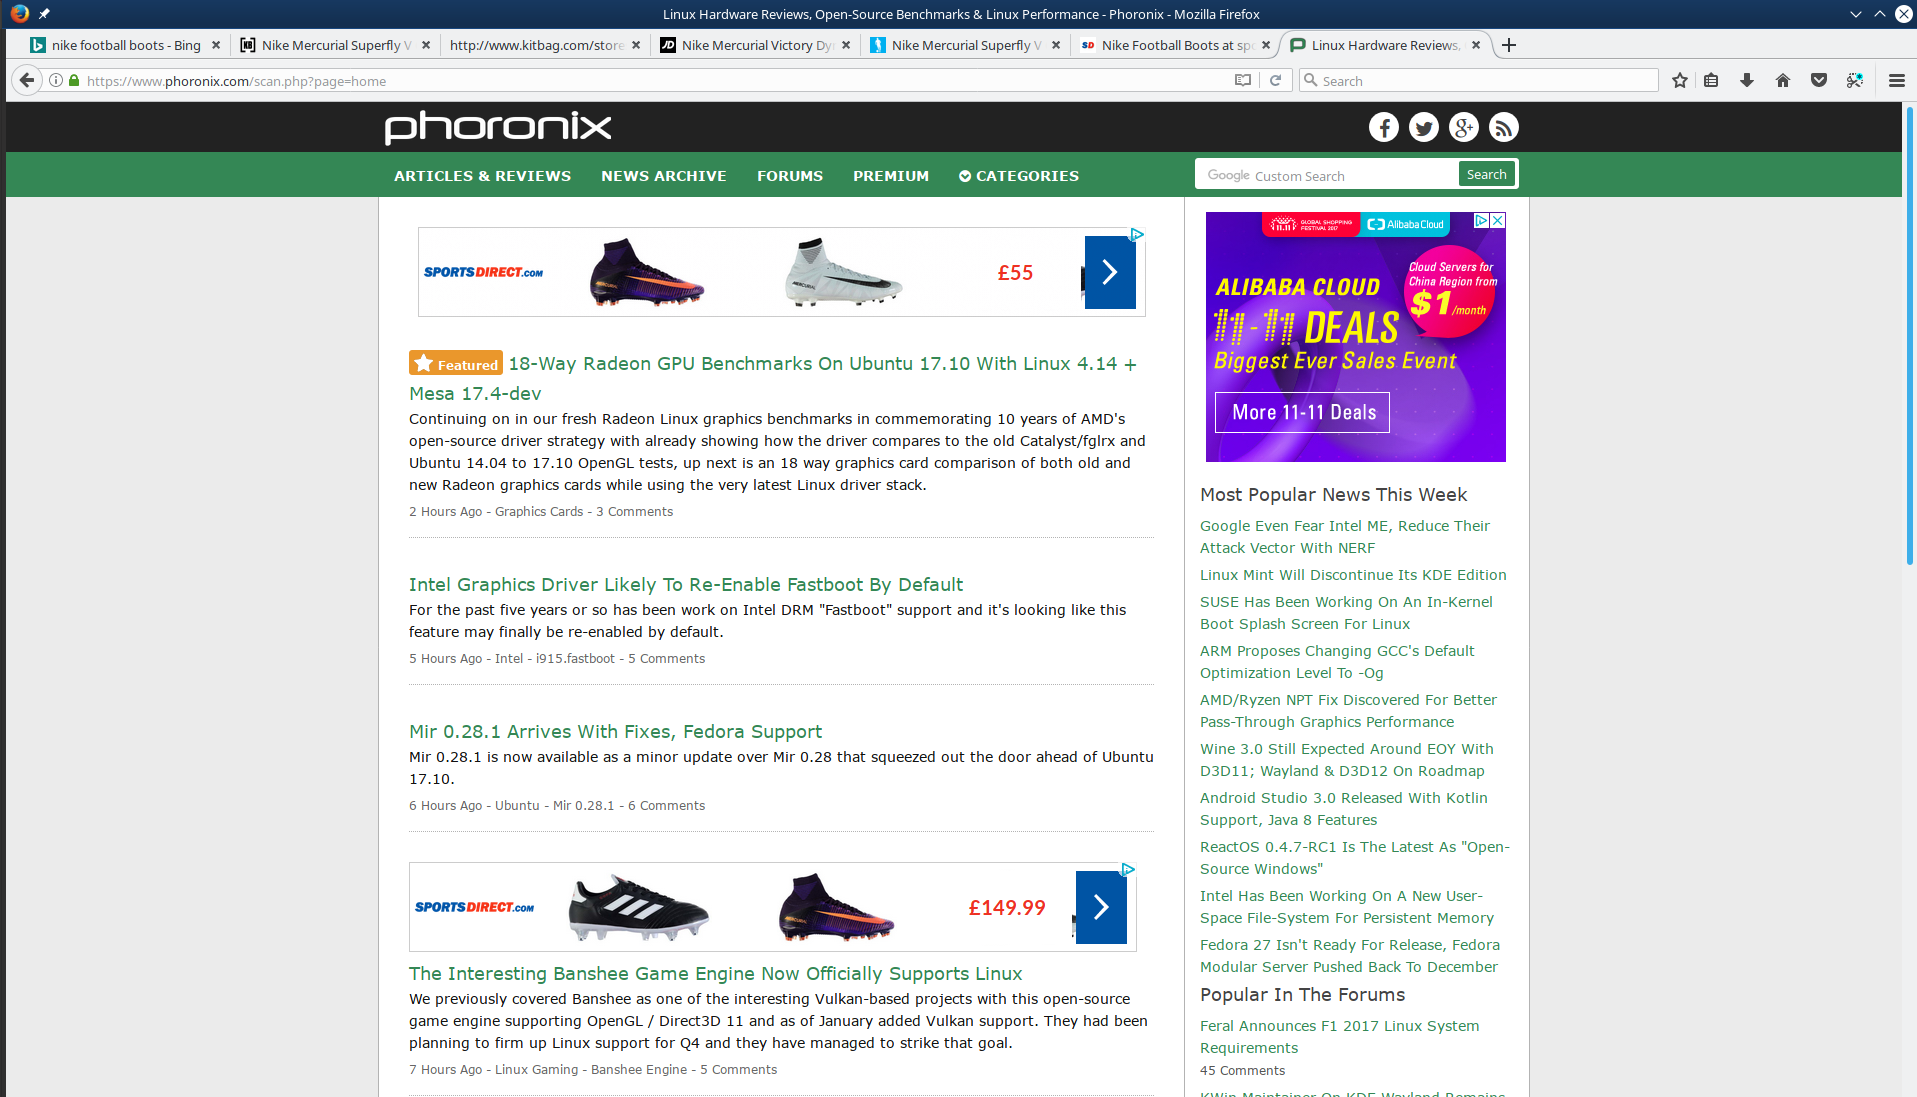1917x1097 pixels.
Task: Close the Linux Hardware Reviews tab
Action: [x=1476, y=45]
